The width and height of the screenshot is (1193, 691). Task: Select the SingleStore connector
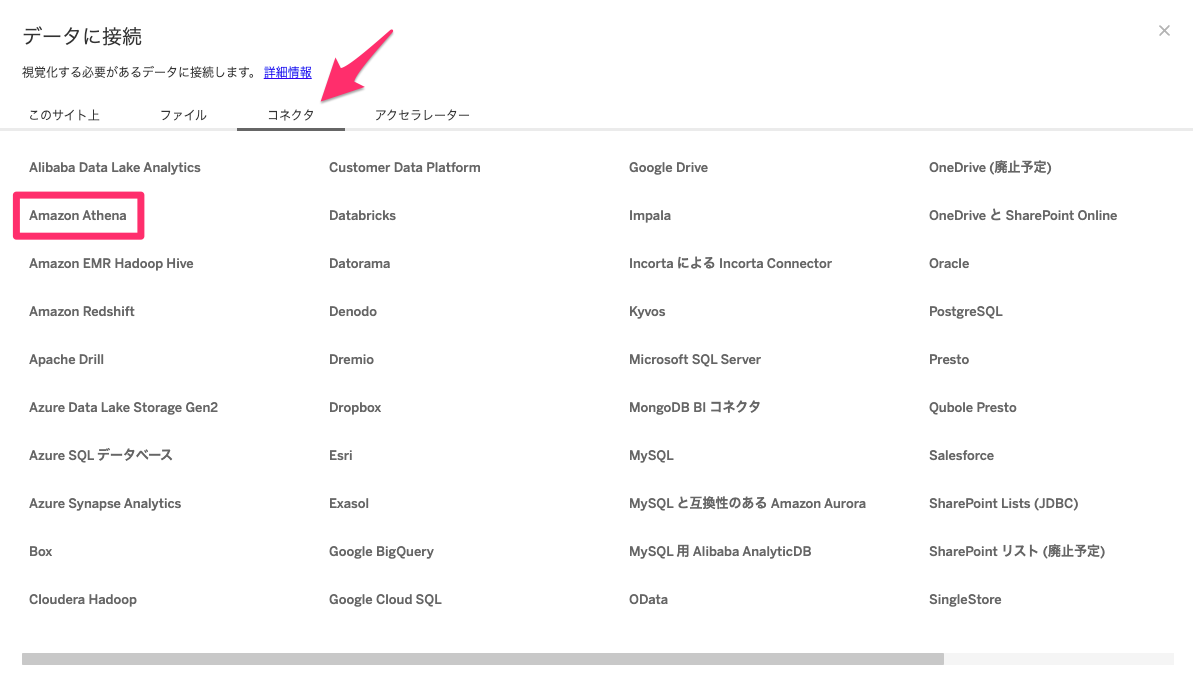click(x=965, y=600)
